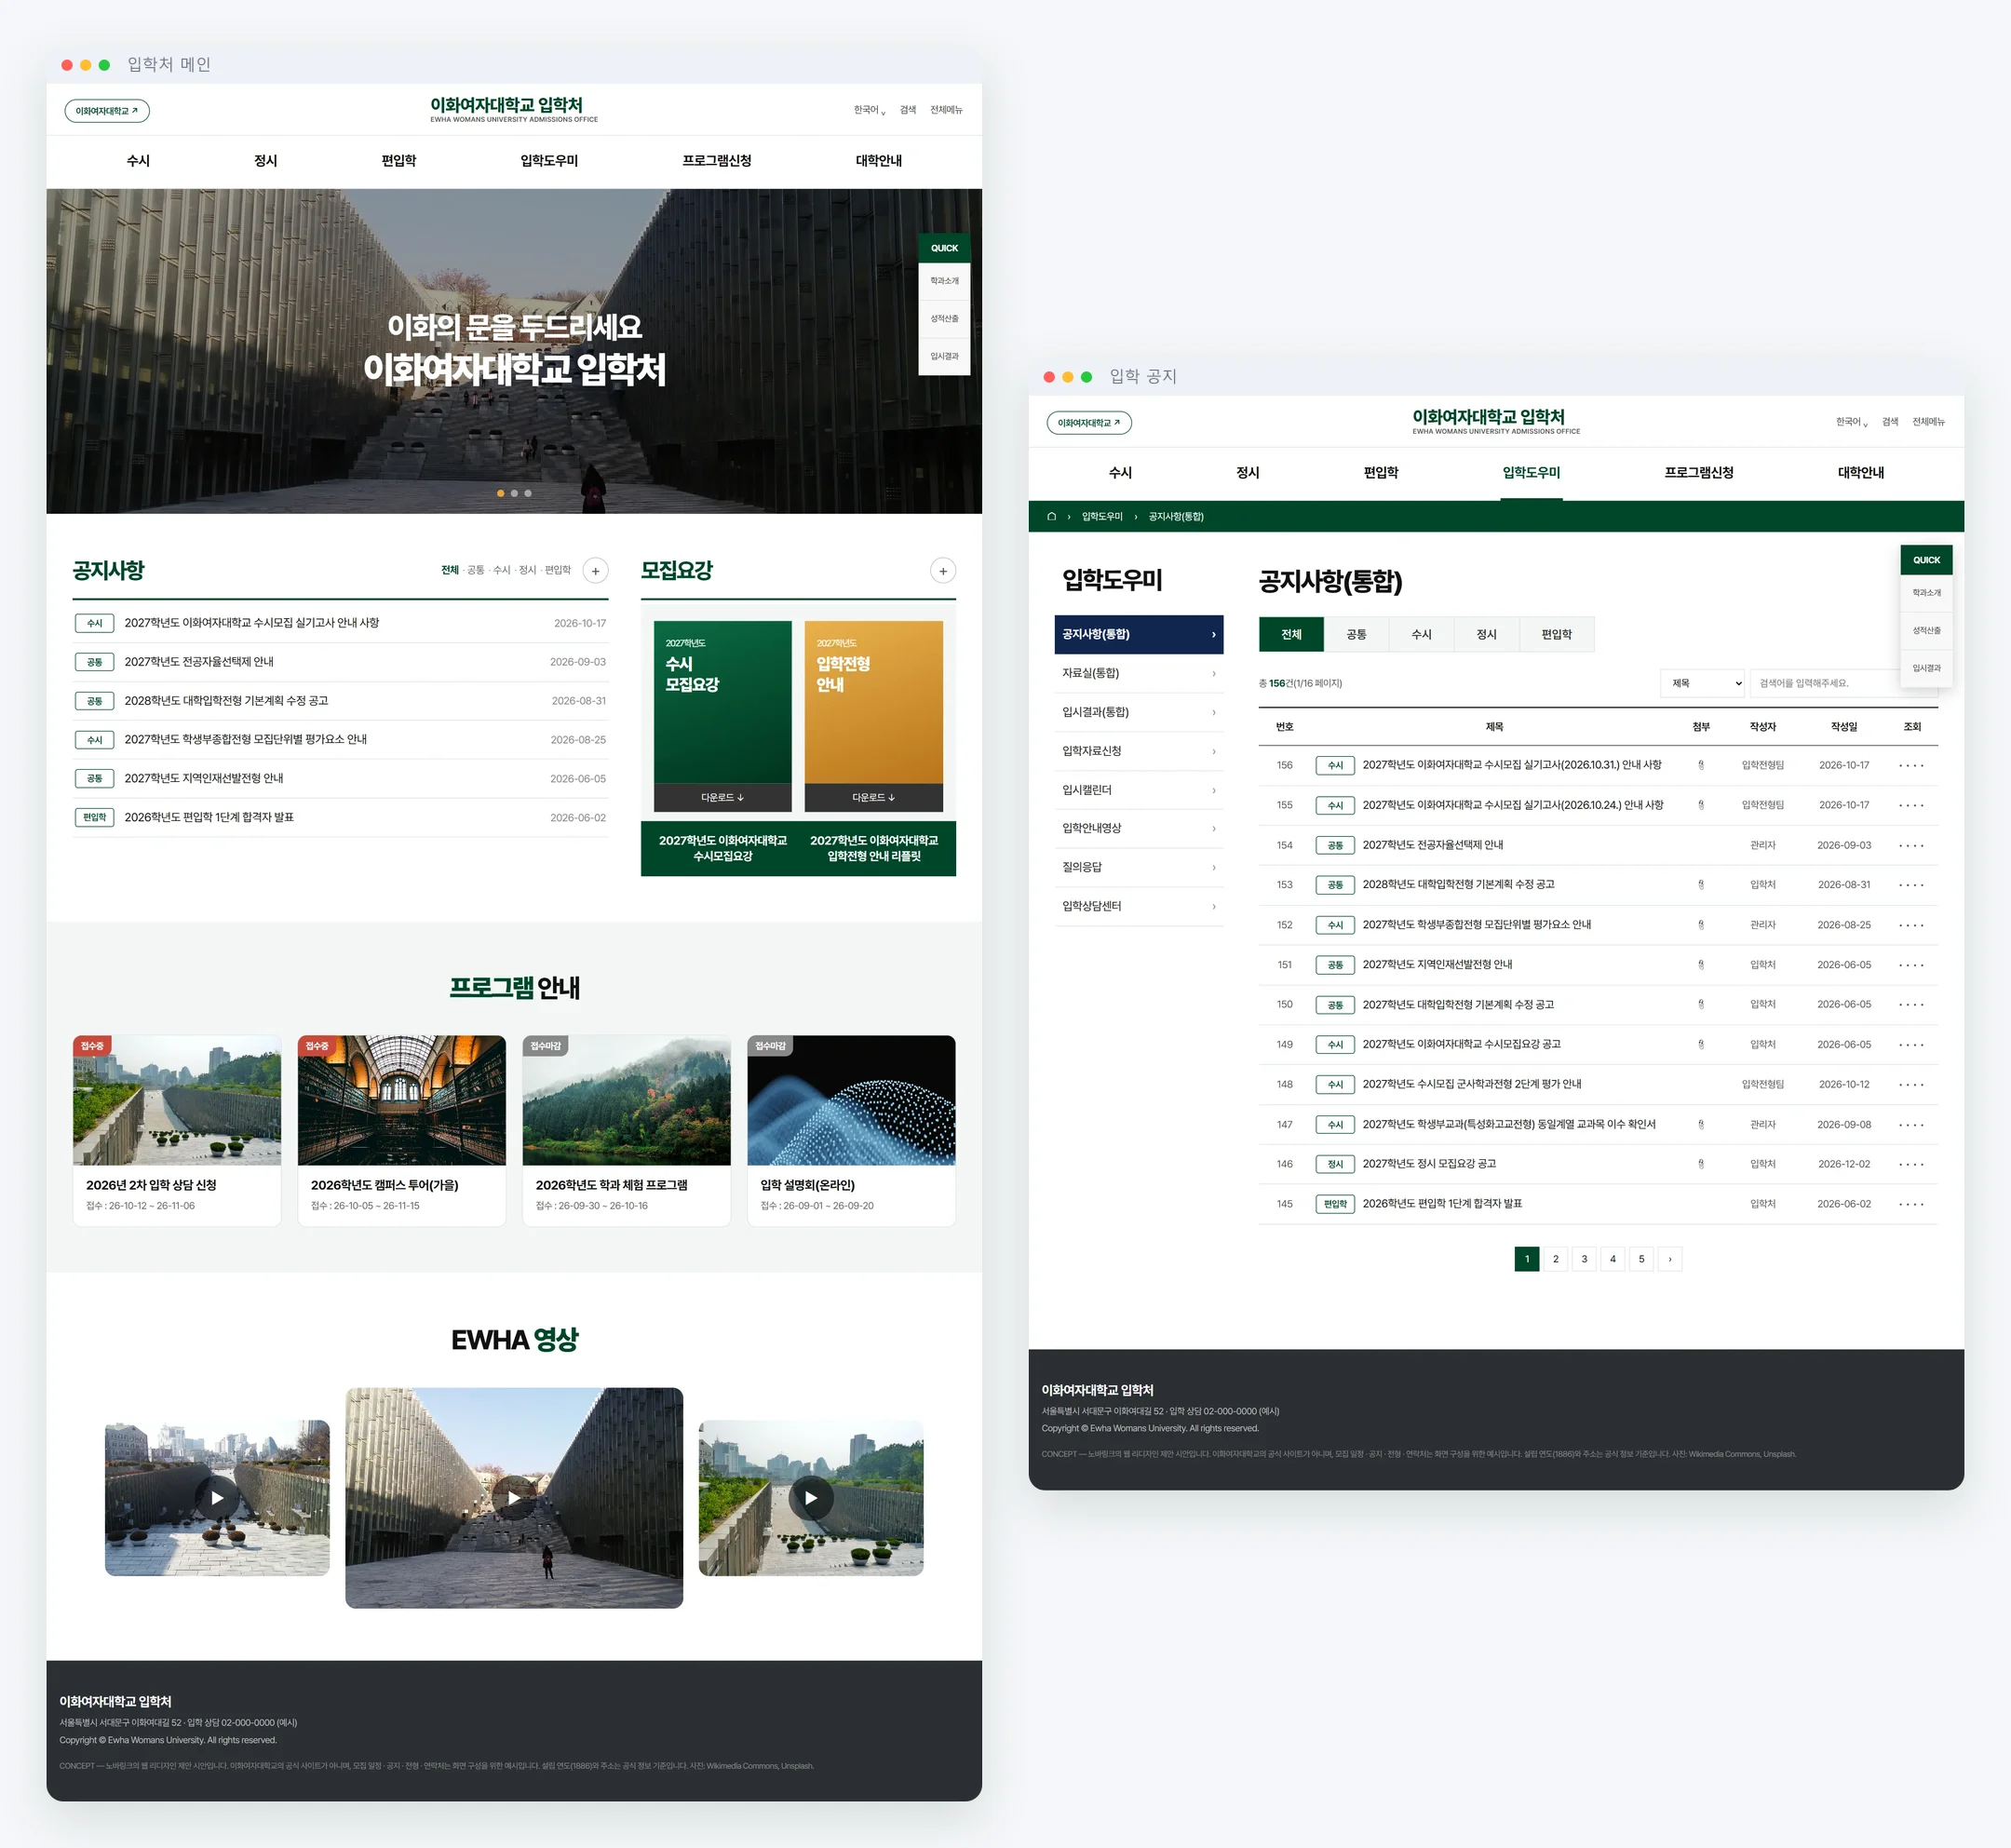Select the third hero carousel dot

point(528,493)
